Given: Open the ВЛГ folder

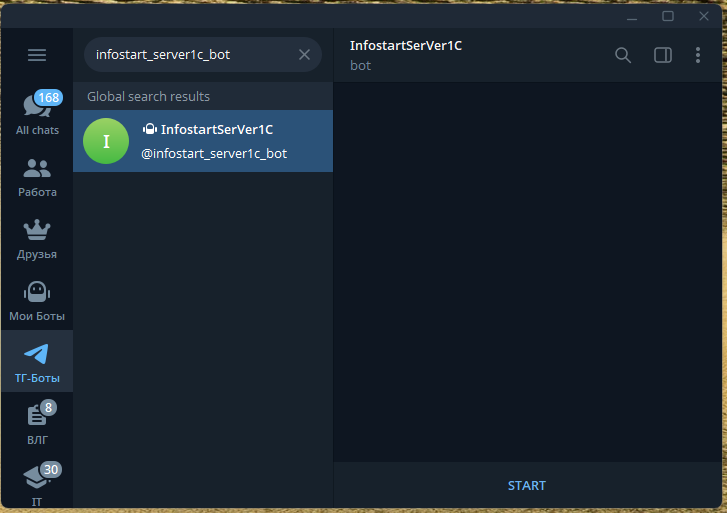Looking at the screenshot, I should pos(37,423).
